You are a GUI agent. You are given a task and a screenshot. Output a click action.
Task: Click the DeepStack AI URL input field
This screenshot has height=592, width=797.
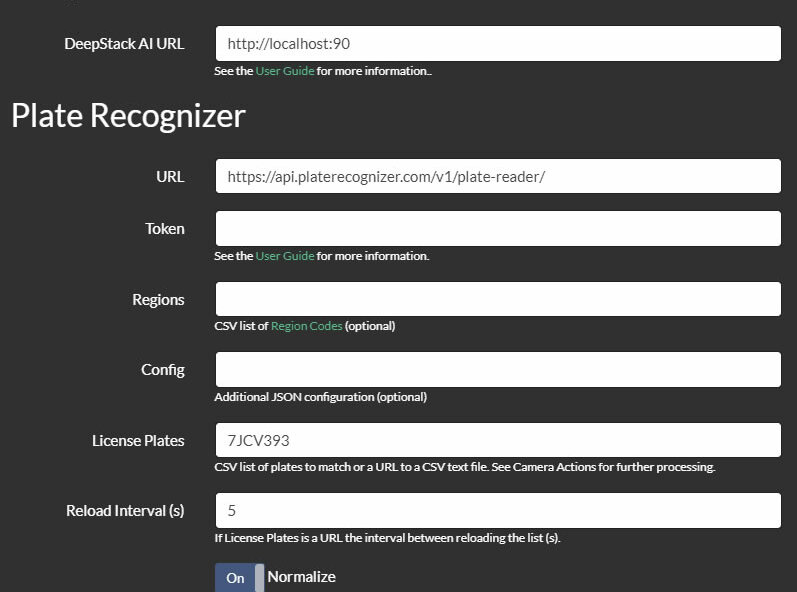click(x=498, y=44)
